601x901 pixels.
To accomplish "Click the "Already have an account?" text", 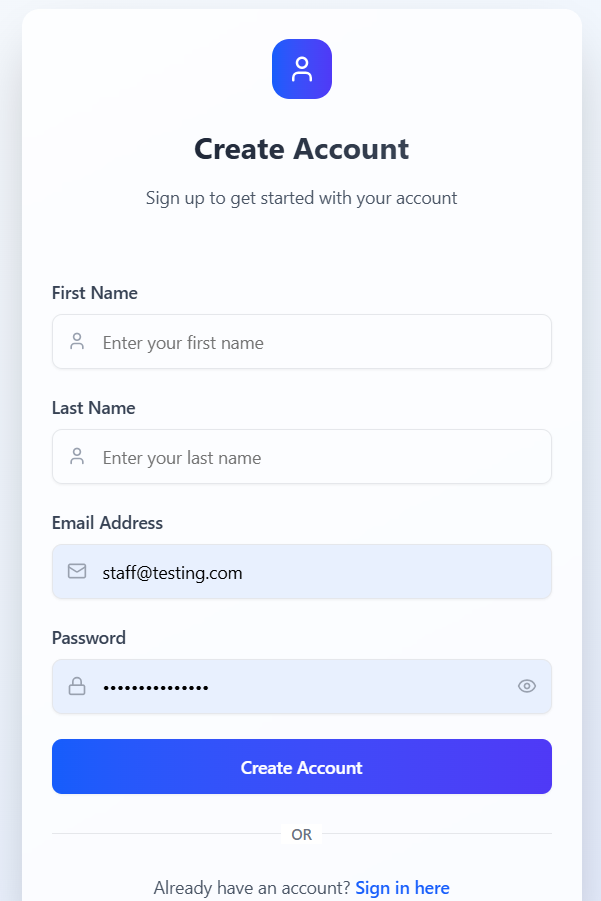I will [252, 888].
